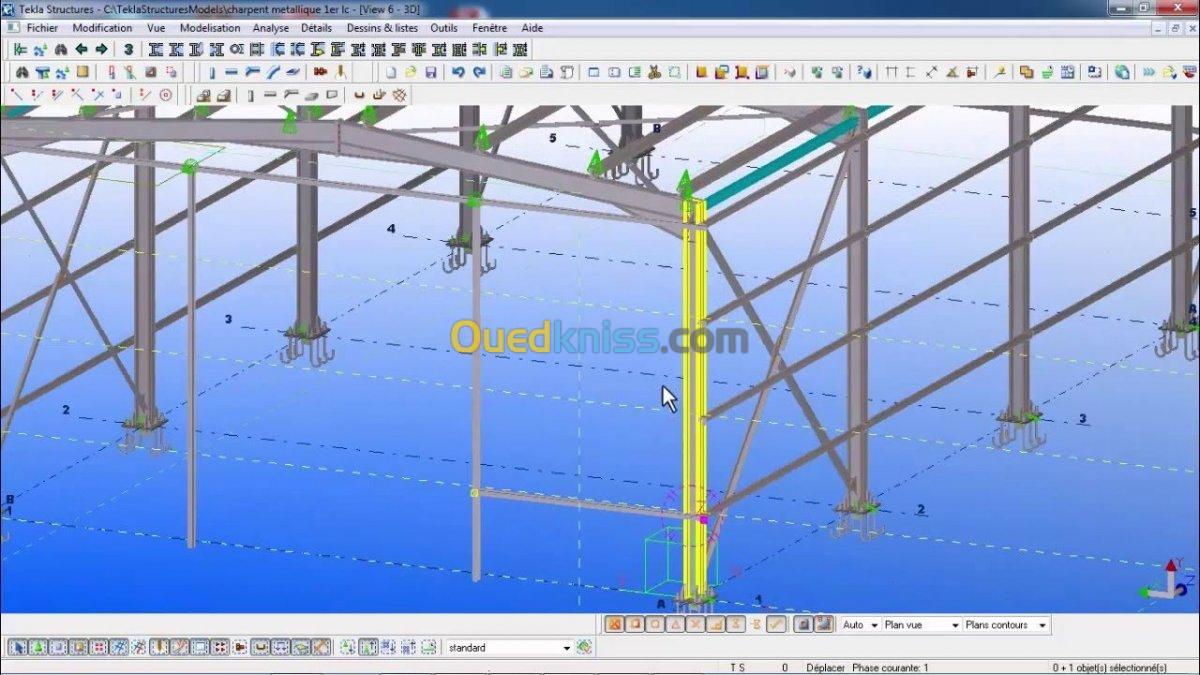Open the Aide menu

point(532,28)
